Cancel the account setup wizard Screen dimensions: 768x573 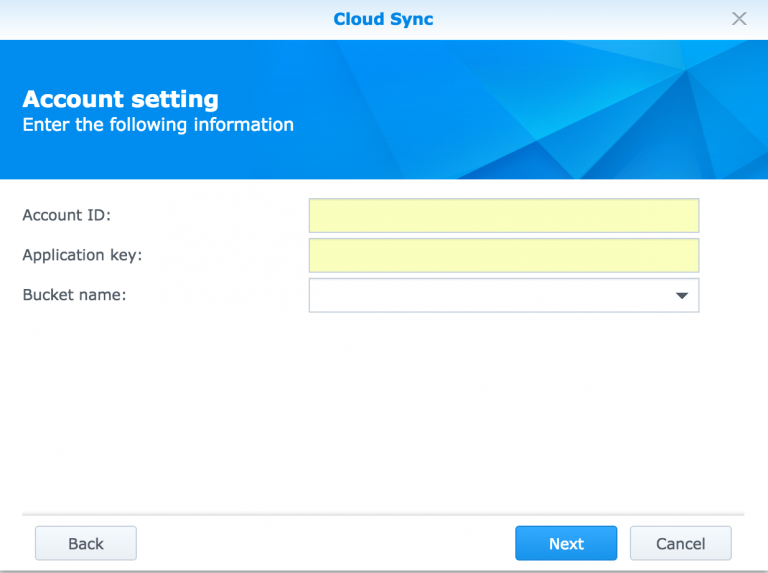click(680, 543)
